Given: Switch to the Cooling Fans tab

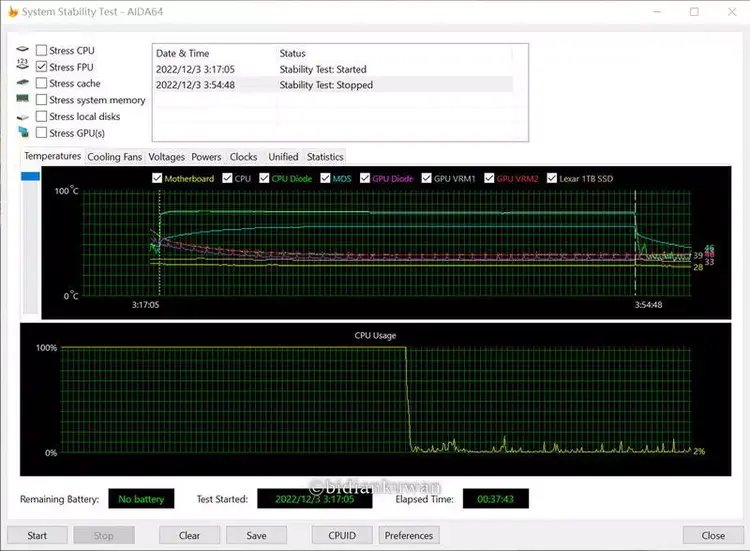Looking at the screenshot, I should 115,157.
